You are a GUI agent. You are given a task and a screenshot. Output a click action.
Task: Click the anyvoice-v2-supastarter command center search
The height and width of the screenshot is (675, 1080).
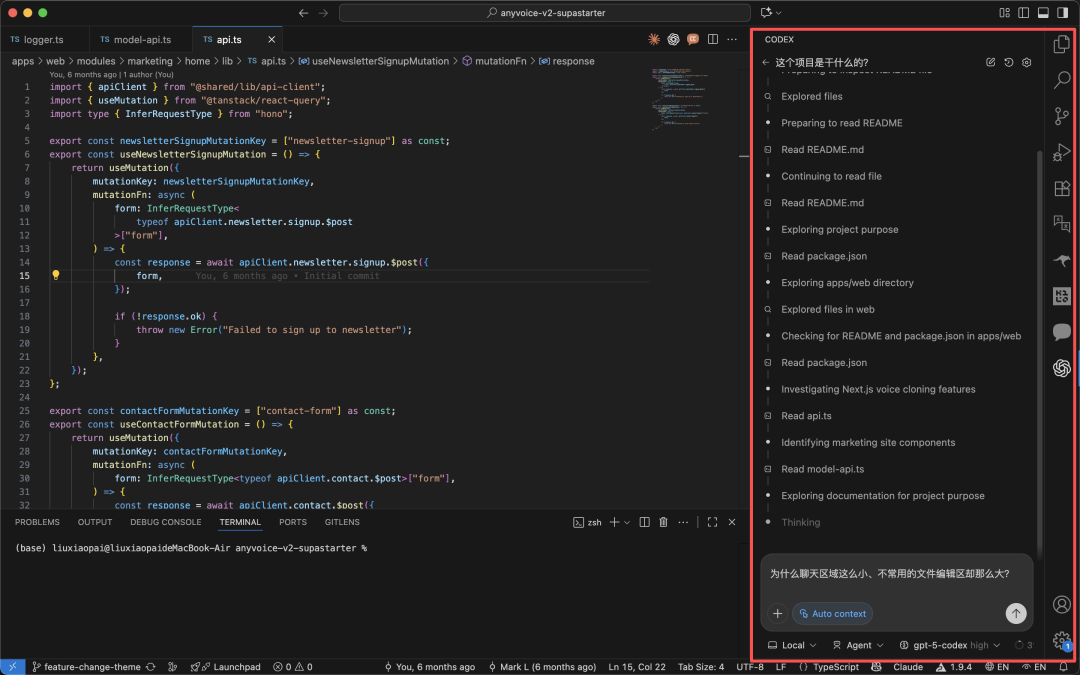click(545, 12)
